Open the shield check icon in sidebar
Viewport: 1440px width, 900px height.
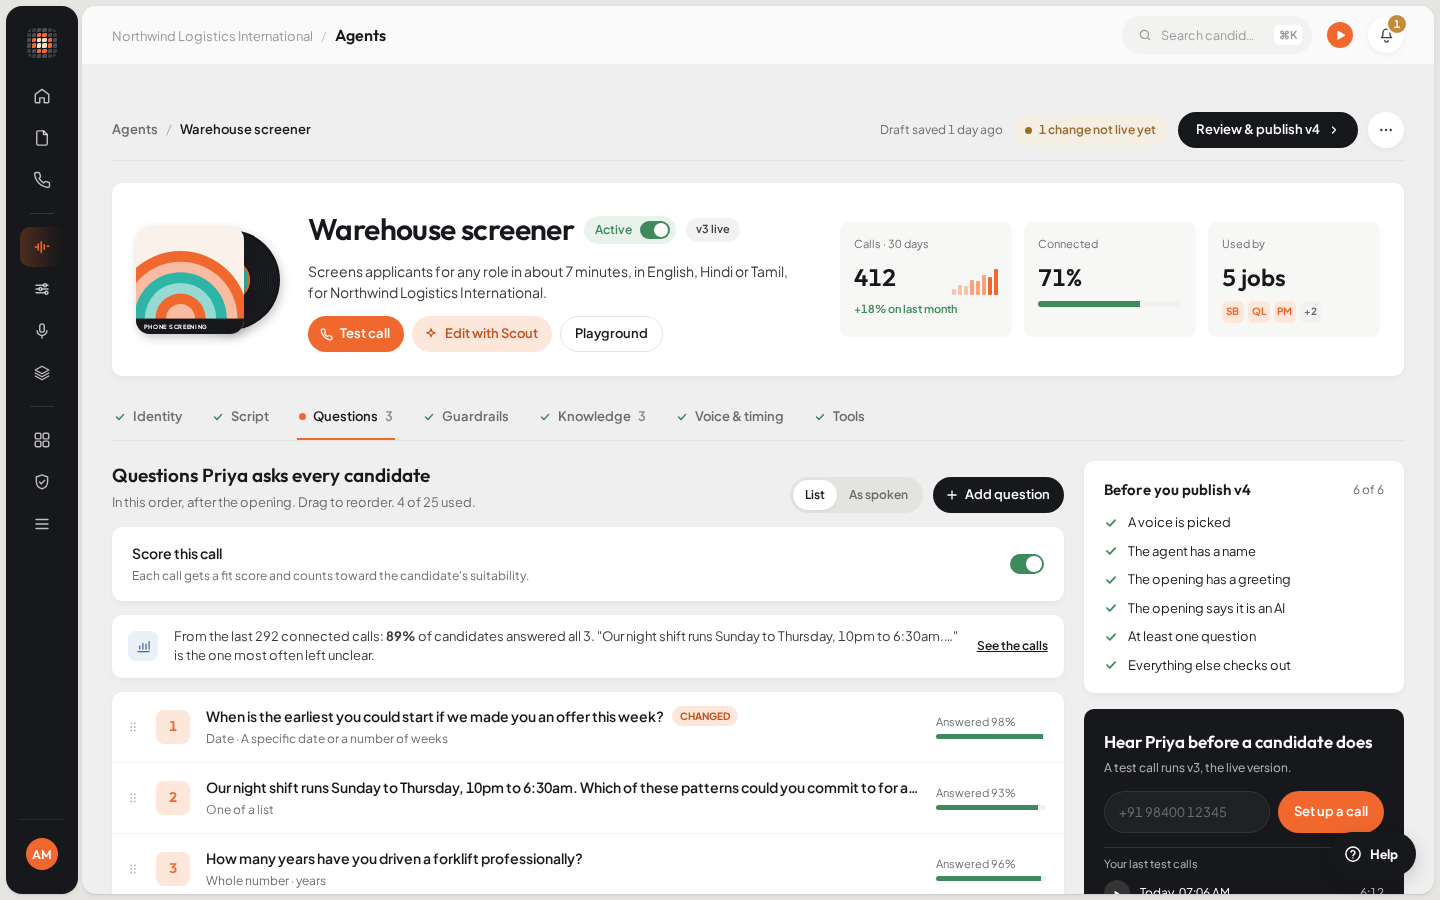point(42,482)
